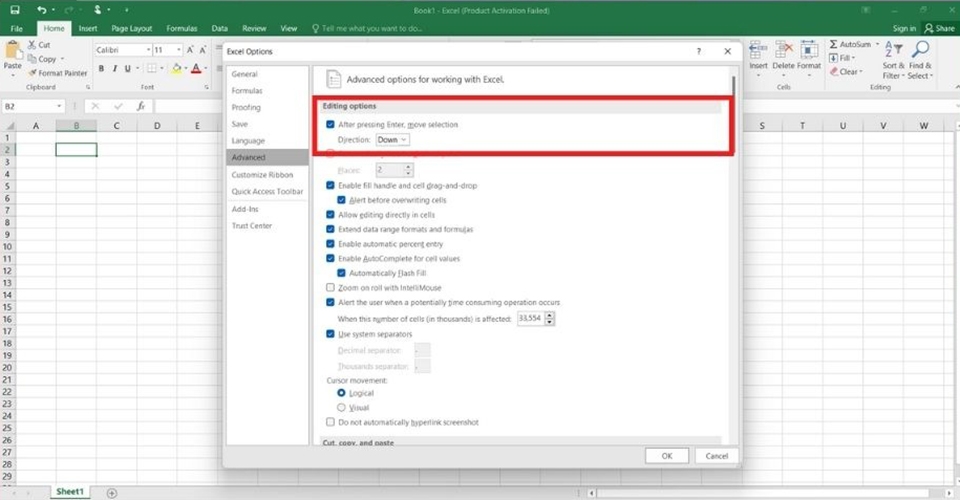Click the insert function fx icon

tap(141, 106)
